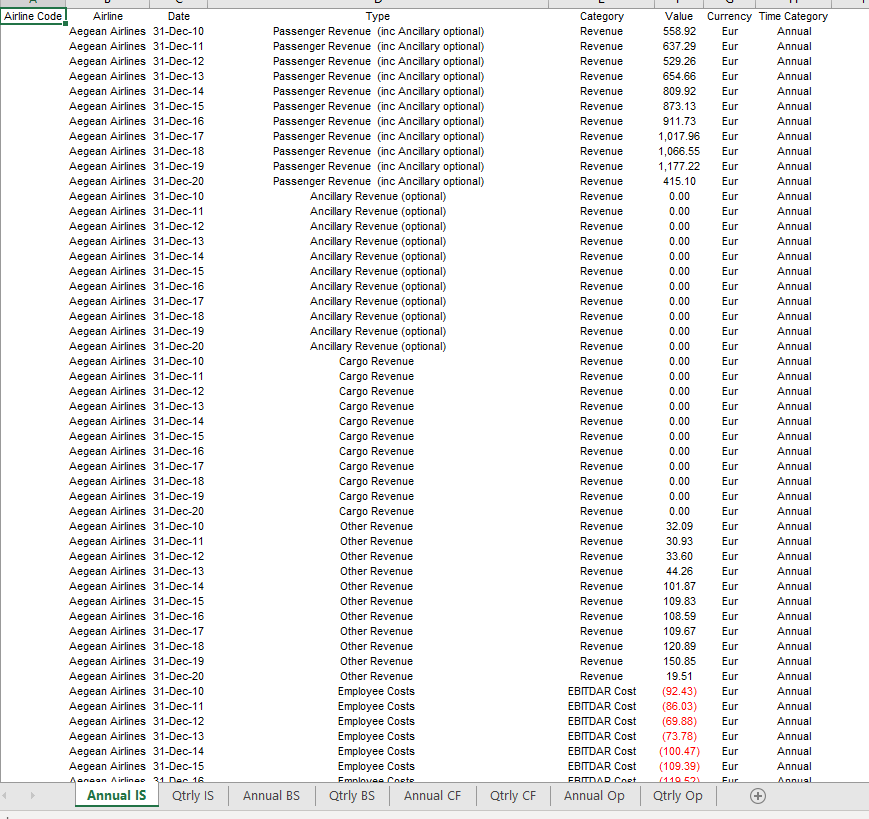Select EBITDAR Cost category for 31-Dec-13 Employee Costs
869x819 pixels.
click(601, 736)
